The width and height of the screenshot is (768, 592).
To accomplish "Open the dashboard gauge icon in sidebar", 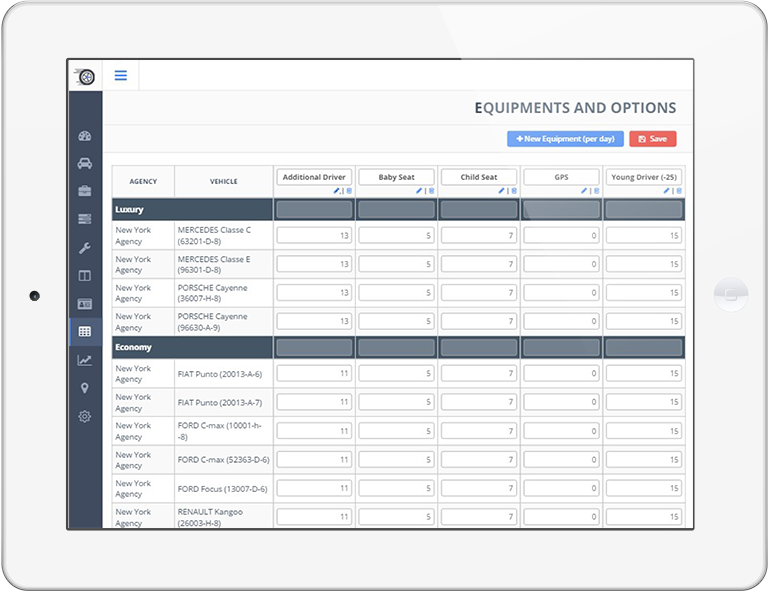I will pyautogui.click(x=85, y=136).
